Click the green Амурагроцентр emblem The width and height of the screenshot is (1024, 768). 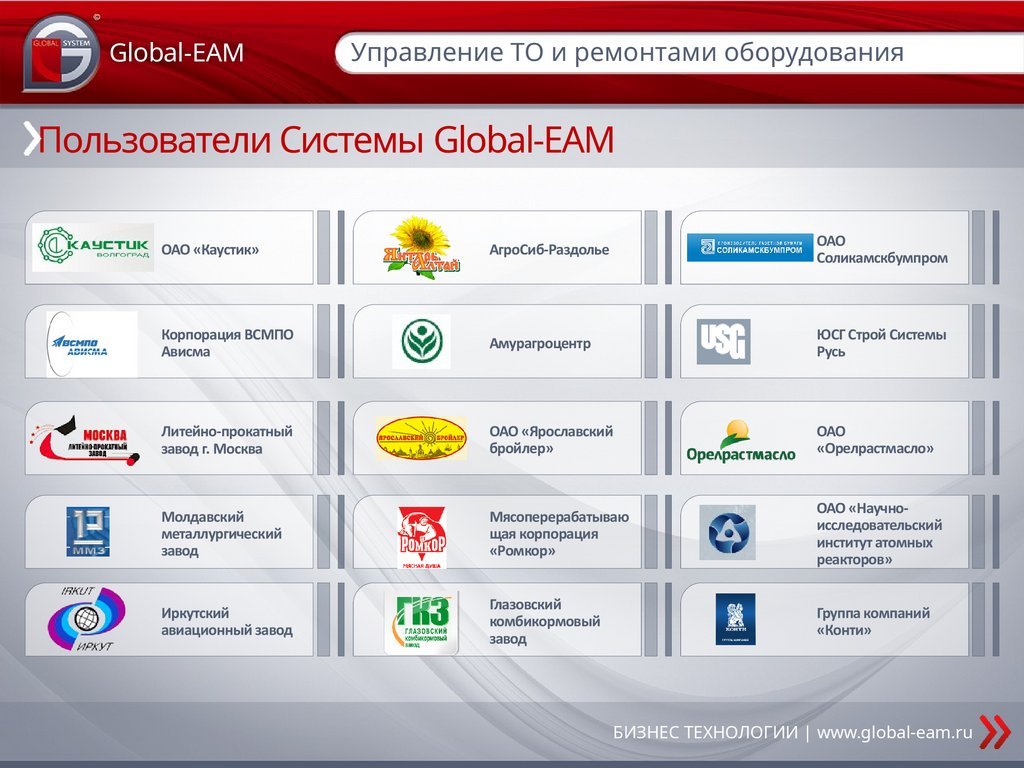coord(421,342)
